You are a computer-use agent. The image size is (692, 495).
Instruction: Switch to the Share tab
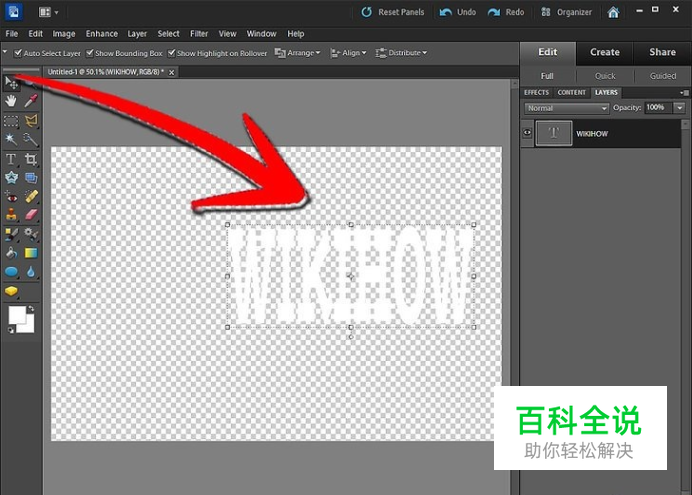pos(662,52)
